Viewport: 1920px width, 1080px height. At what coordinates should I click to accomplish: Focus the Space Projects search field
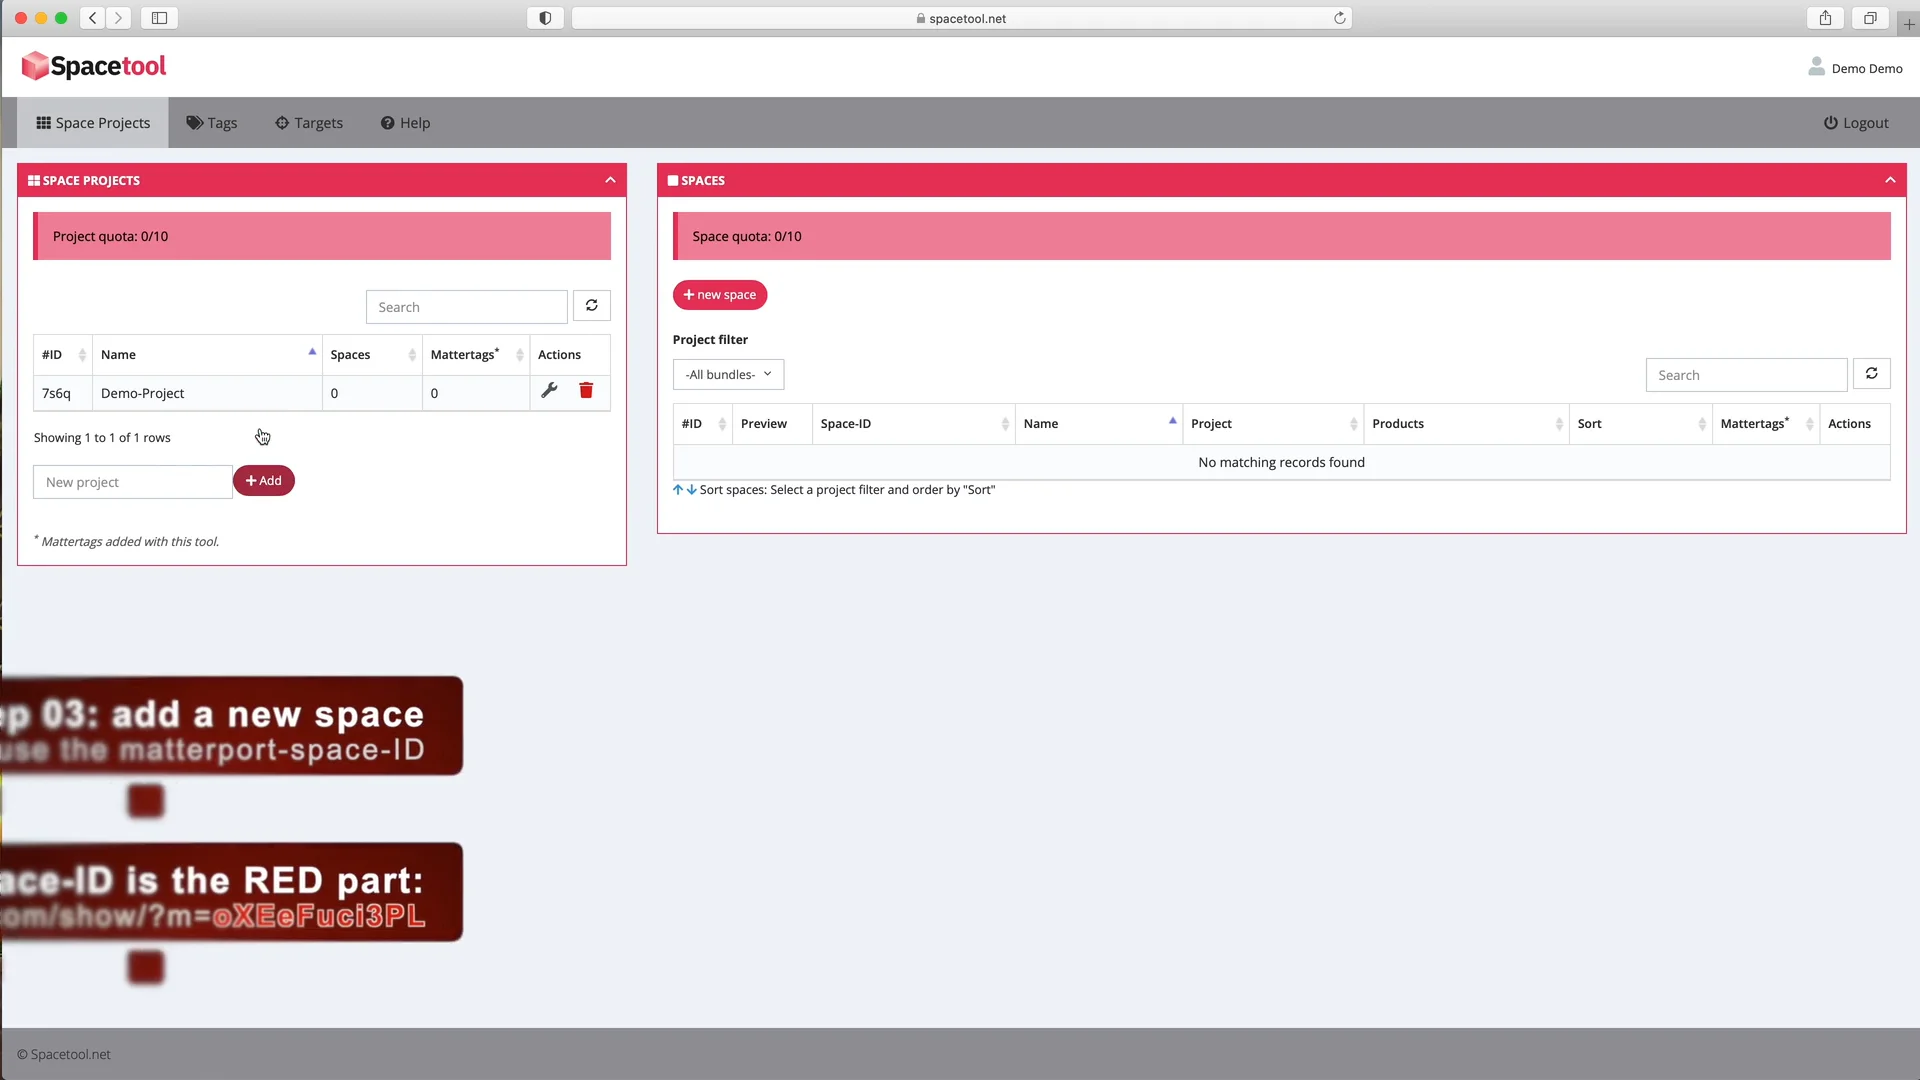[467, 307]
